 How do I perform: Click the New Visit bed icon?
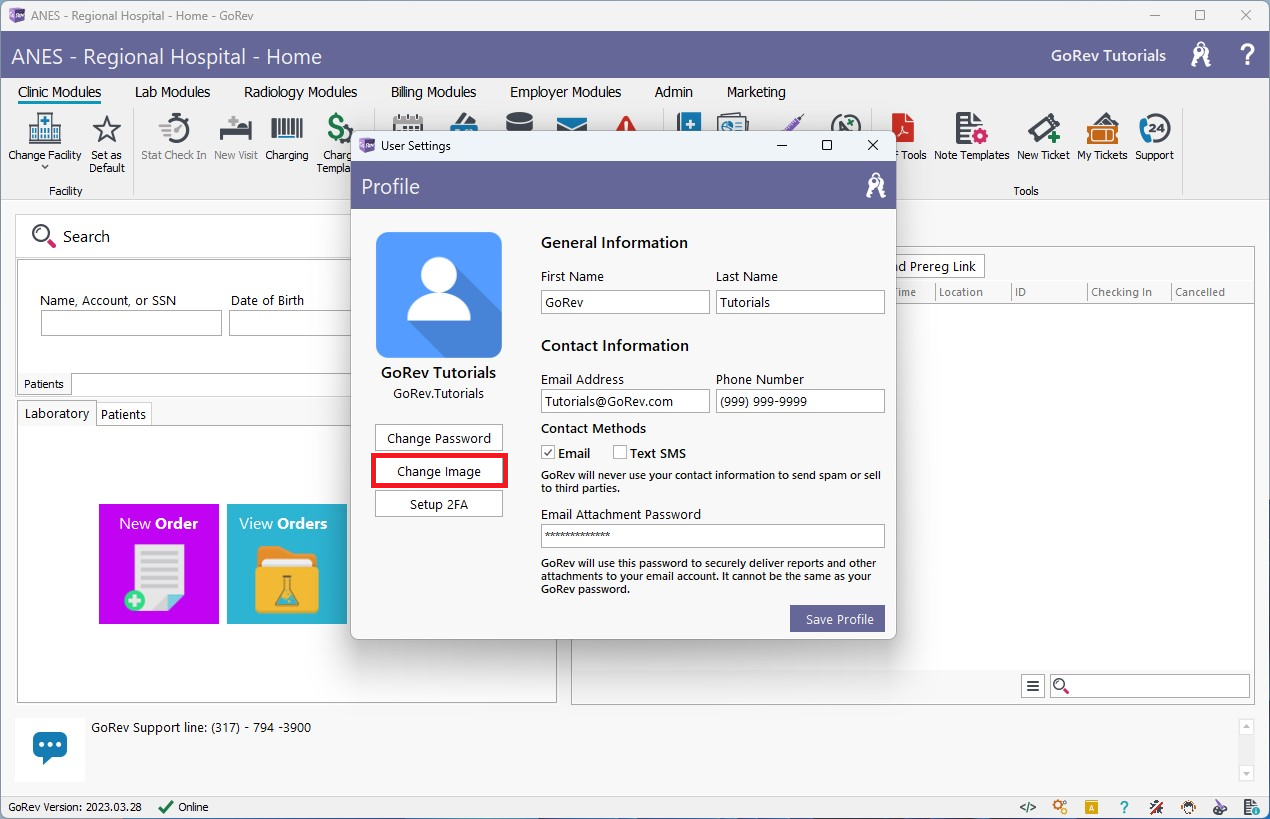(x=235, y=129)
